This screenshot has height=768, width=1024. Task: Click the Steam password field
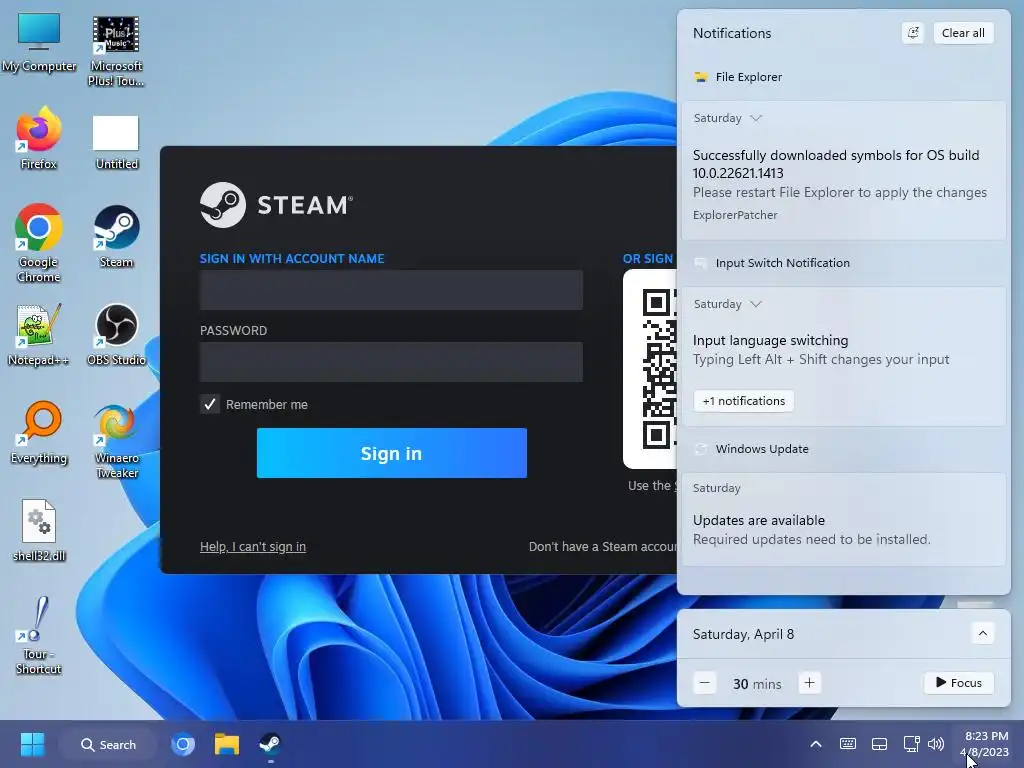point(391,362)
